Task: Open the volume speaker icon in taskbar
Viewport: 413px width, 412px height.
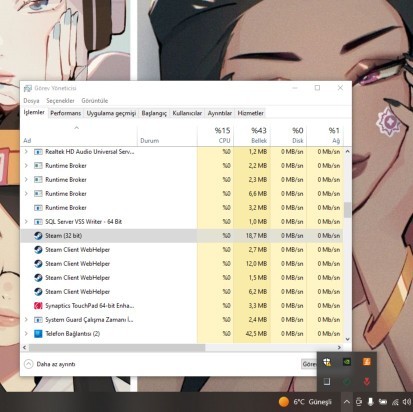Action: (407, 402)
